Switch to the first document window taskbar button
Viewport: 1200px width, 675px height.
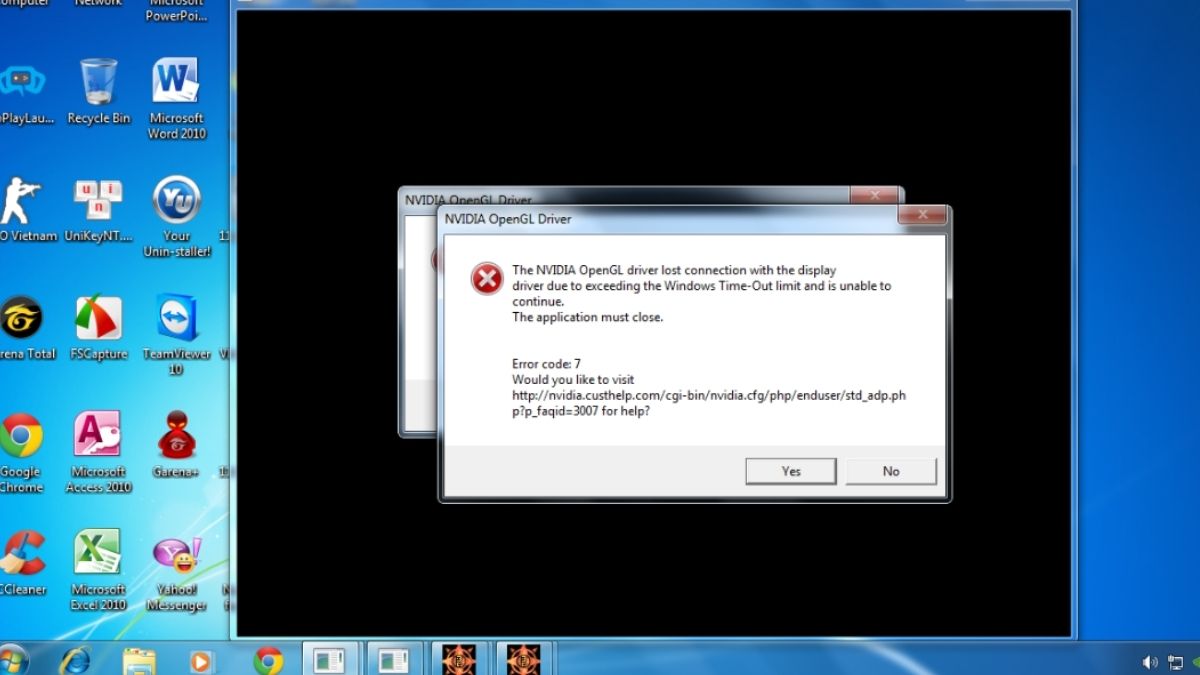pyautogui.click(x=331, y=659)
